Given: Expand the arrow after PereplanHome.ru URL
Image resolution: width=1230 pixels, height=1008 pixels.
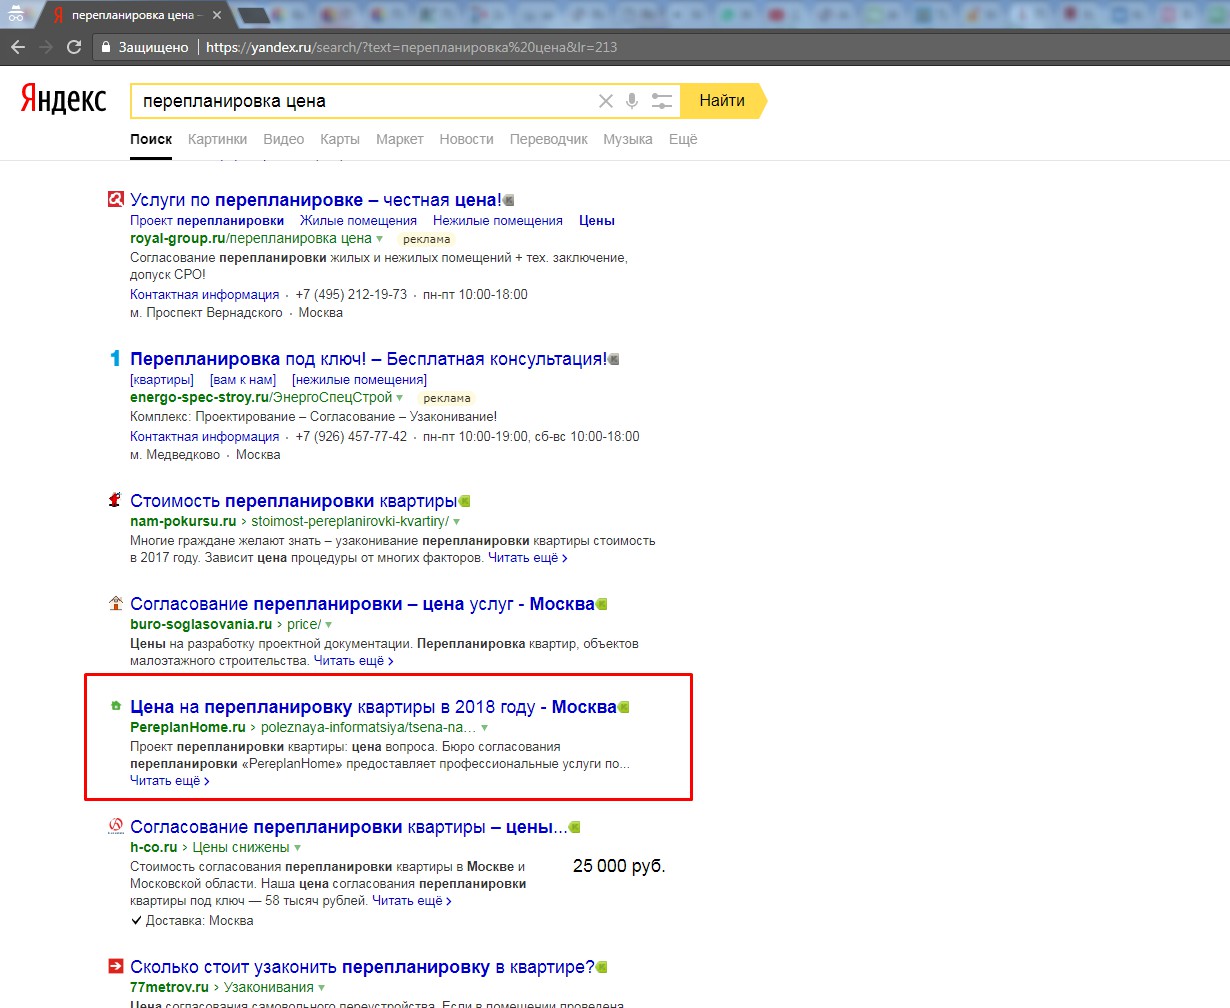Looking at the screenshot, I should (485, 728).
